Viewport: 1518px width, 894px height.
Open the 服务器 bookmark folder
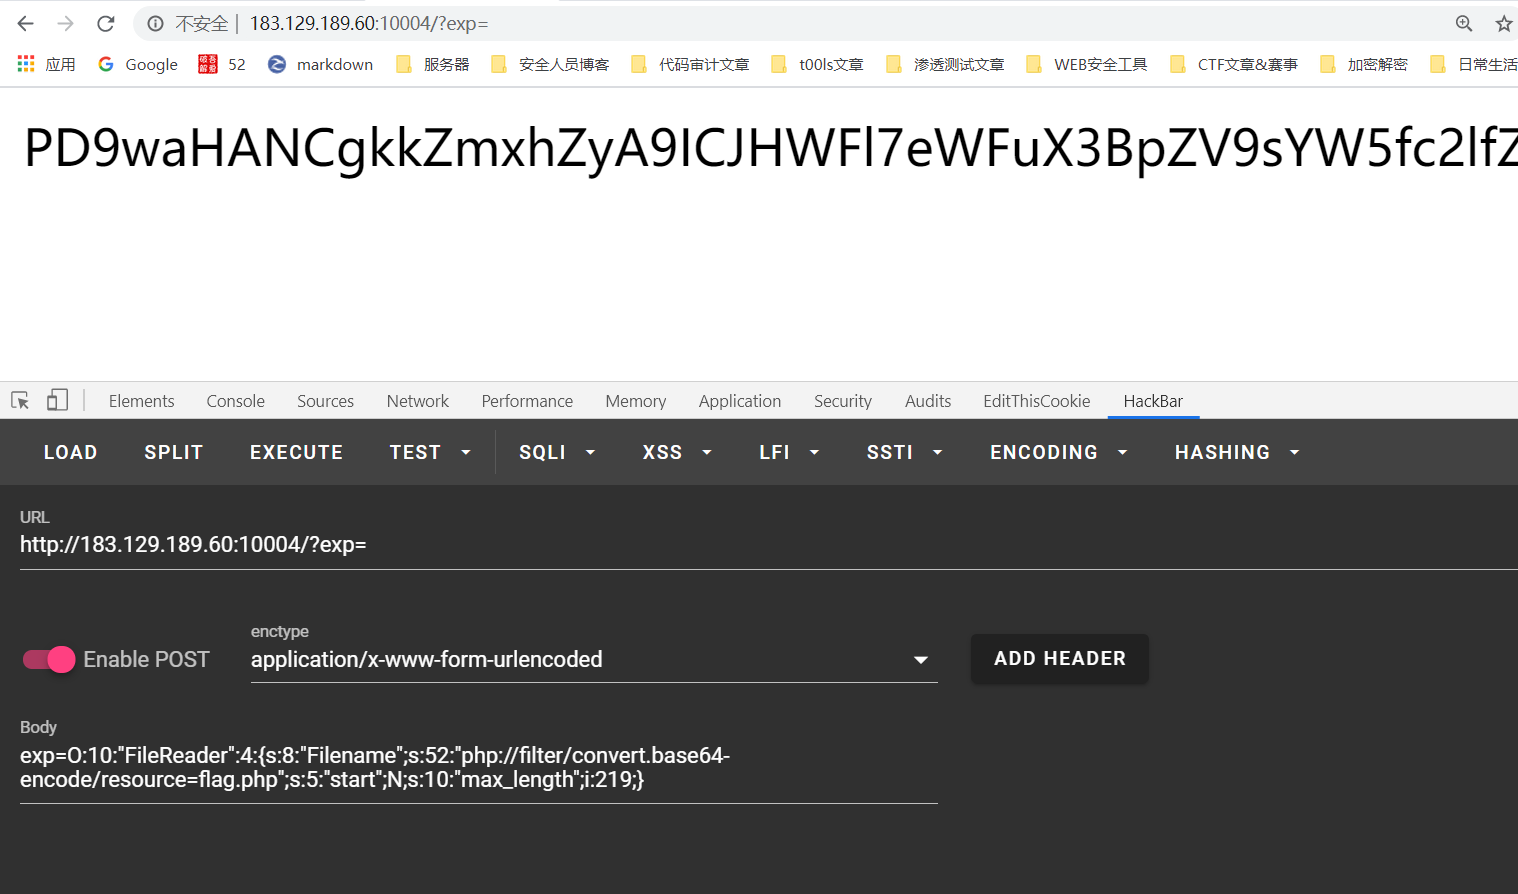(432, 64)
